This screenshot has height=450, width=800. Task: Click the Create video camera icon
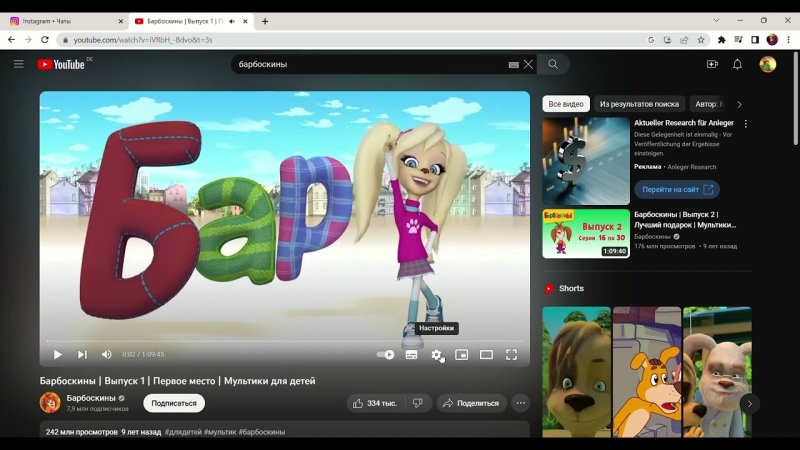(x=712, y=64)
